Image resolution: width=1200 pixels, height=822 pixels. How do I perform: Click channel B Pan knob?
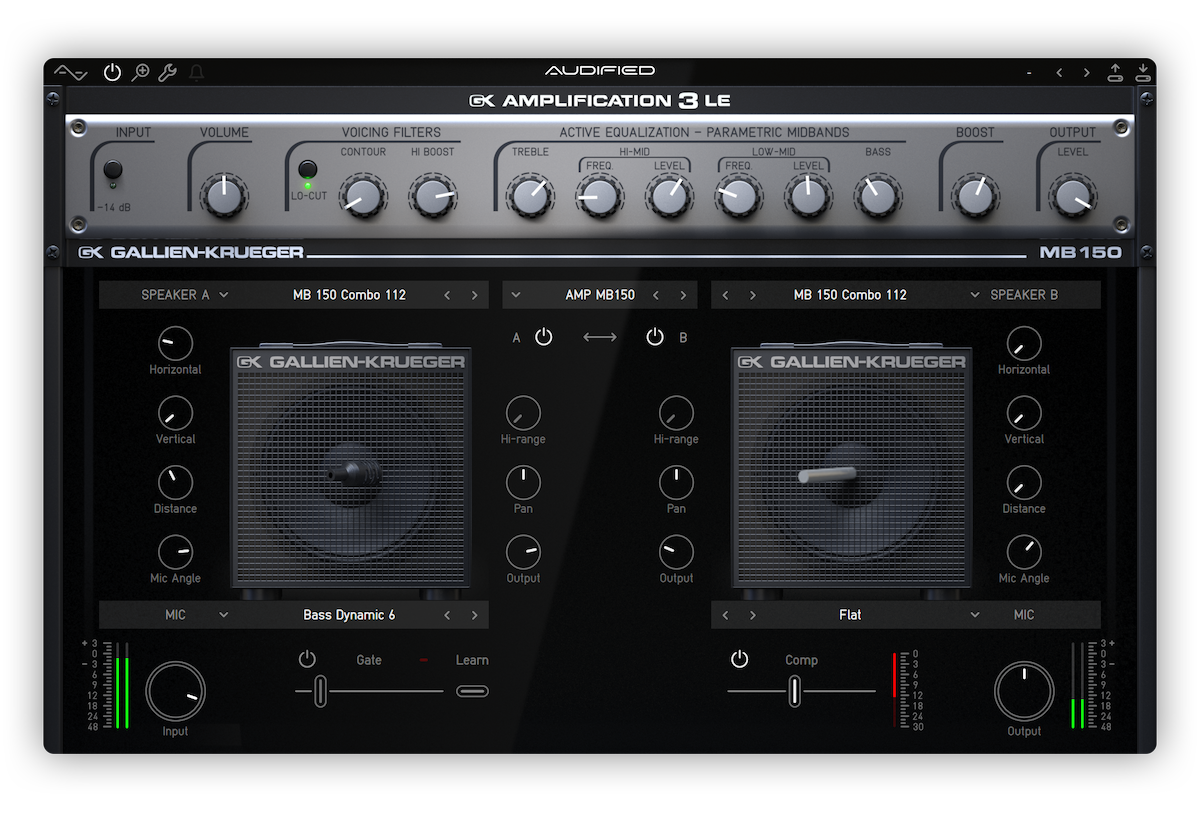676,483
